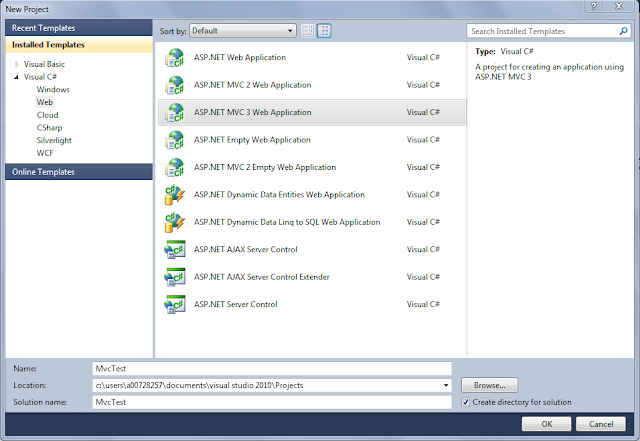Click the Dynamic Data Entities Web Application icon
The height and width of the screenshot is (441, 640).
(x=175, y=195)
